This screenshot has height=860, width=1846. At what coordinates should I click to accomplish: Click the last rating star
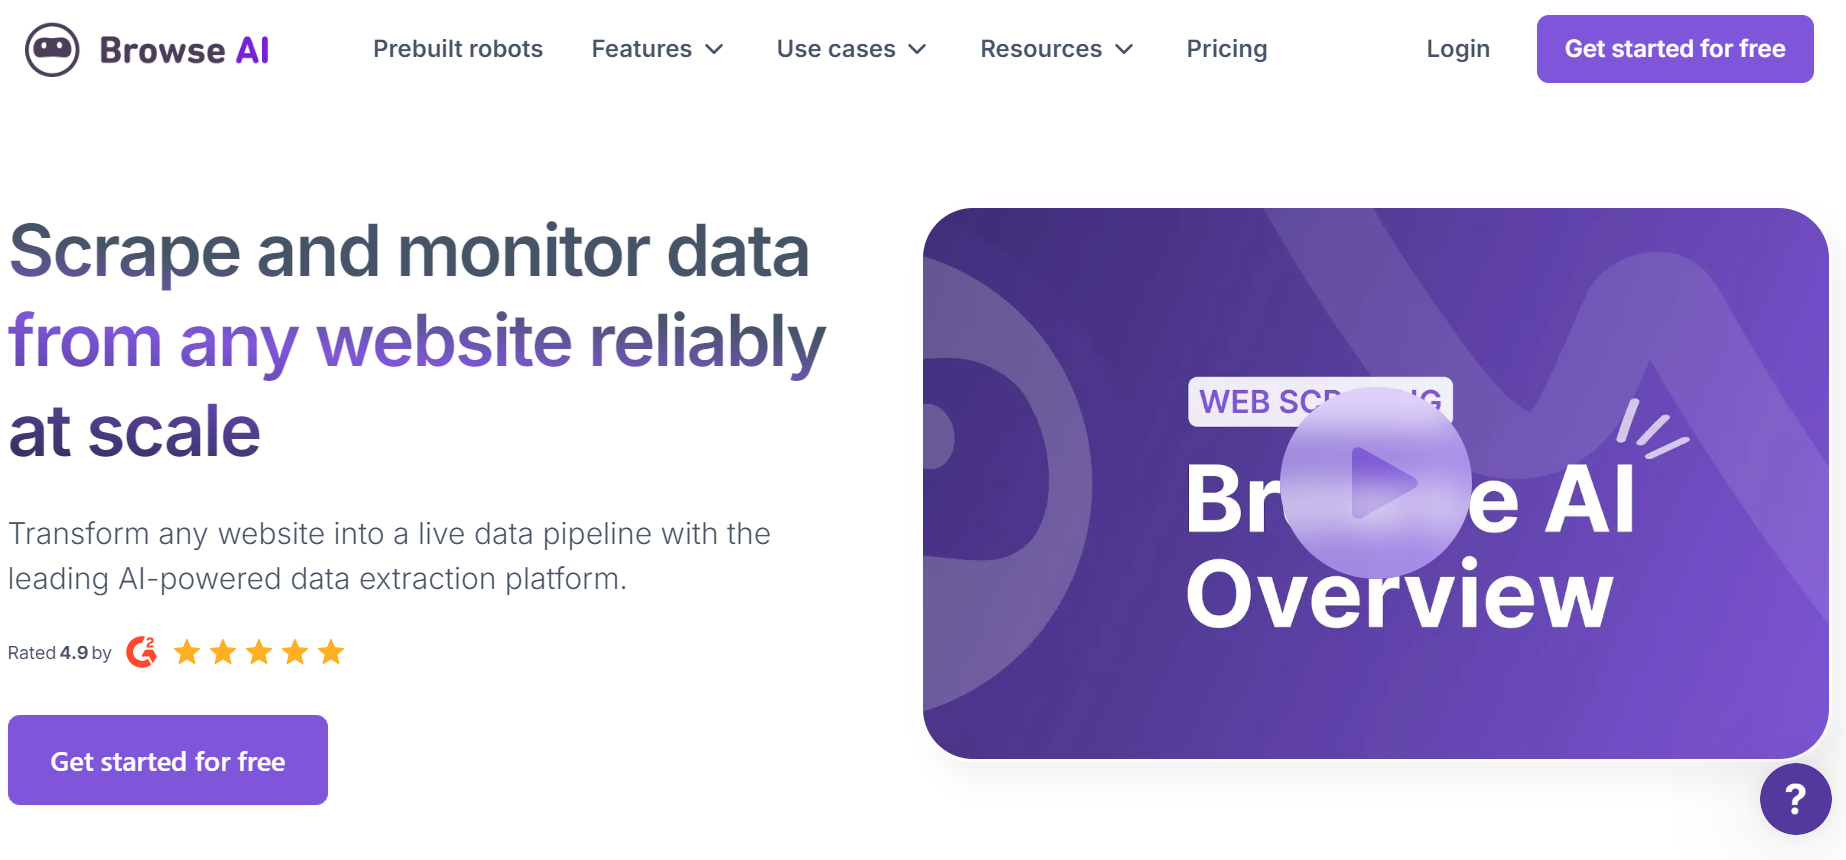[330, 651]
